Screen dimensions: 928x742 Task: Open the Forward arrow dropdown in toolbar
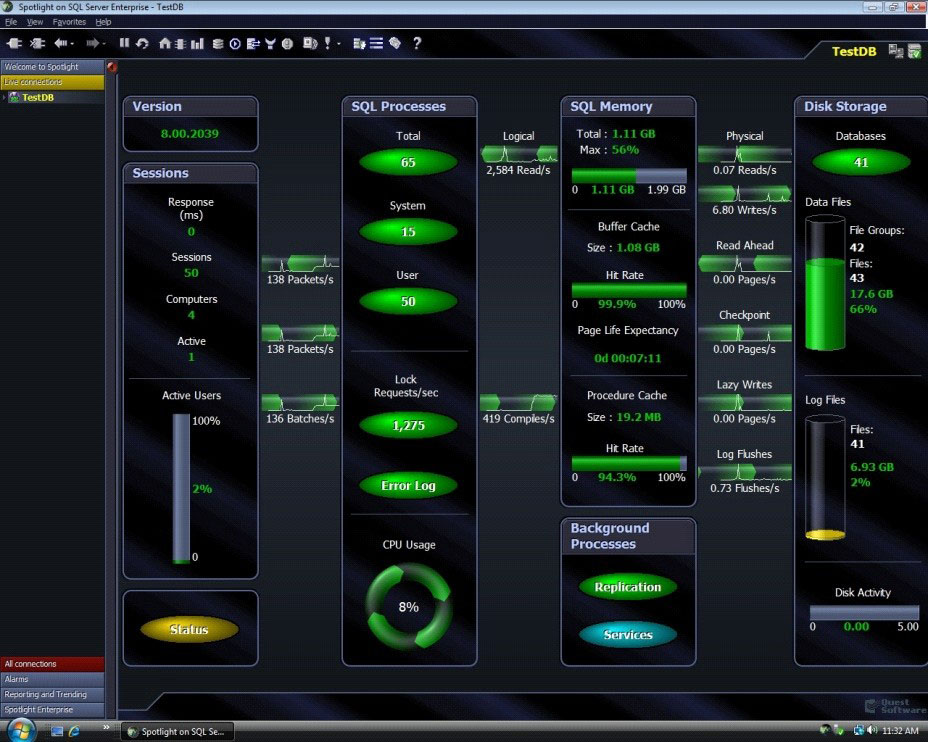(x=103, y=43)
